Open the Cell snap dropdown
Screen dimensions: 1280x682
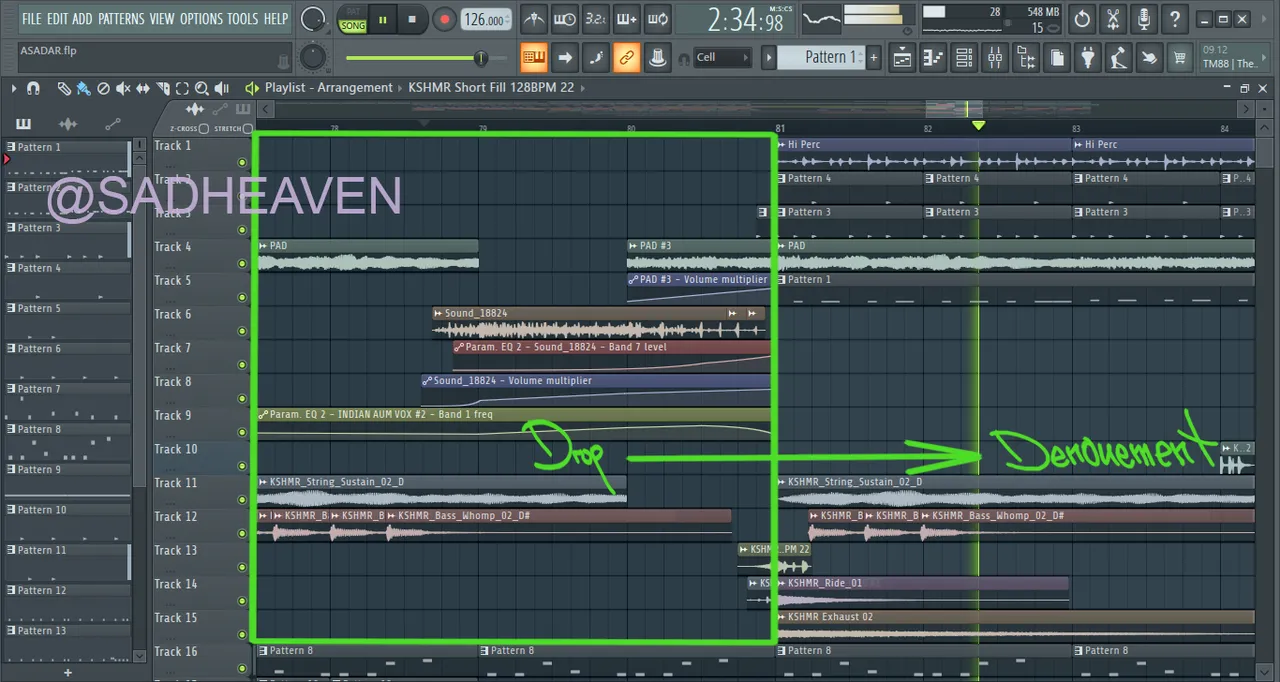[x=723, y=58]
